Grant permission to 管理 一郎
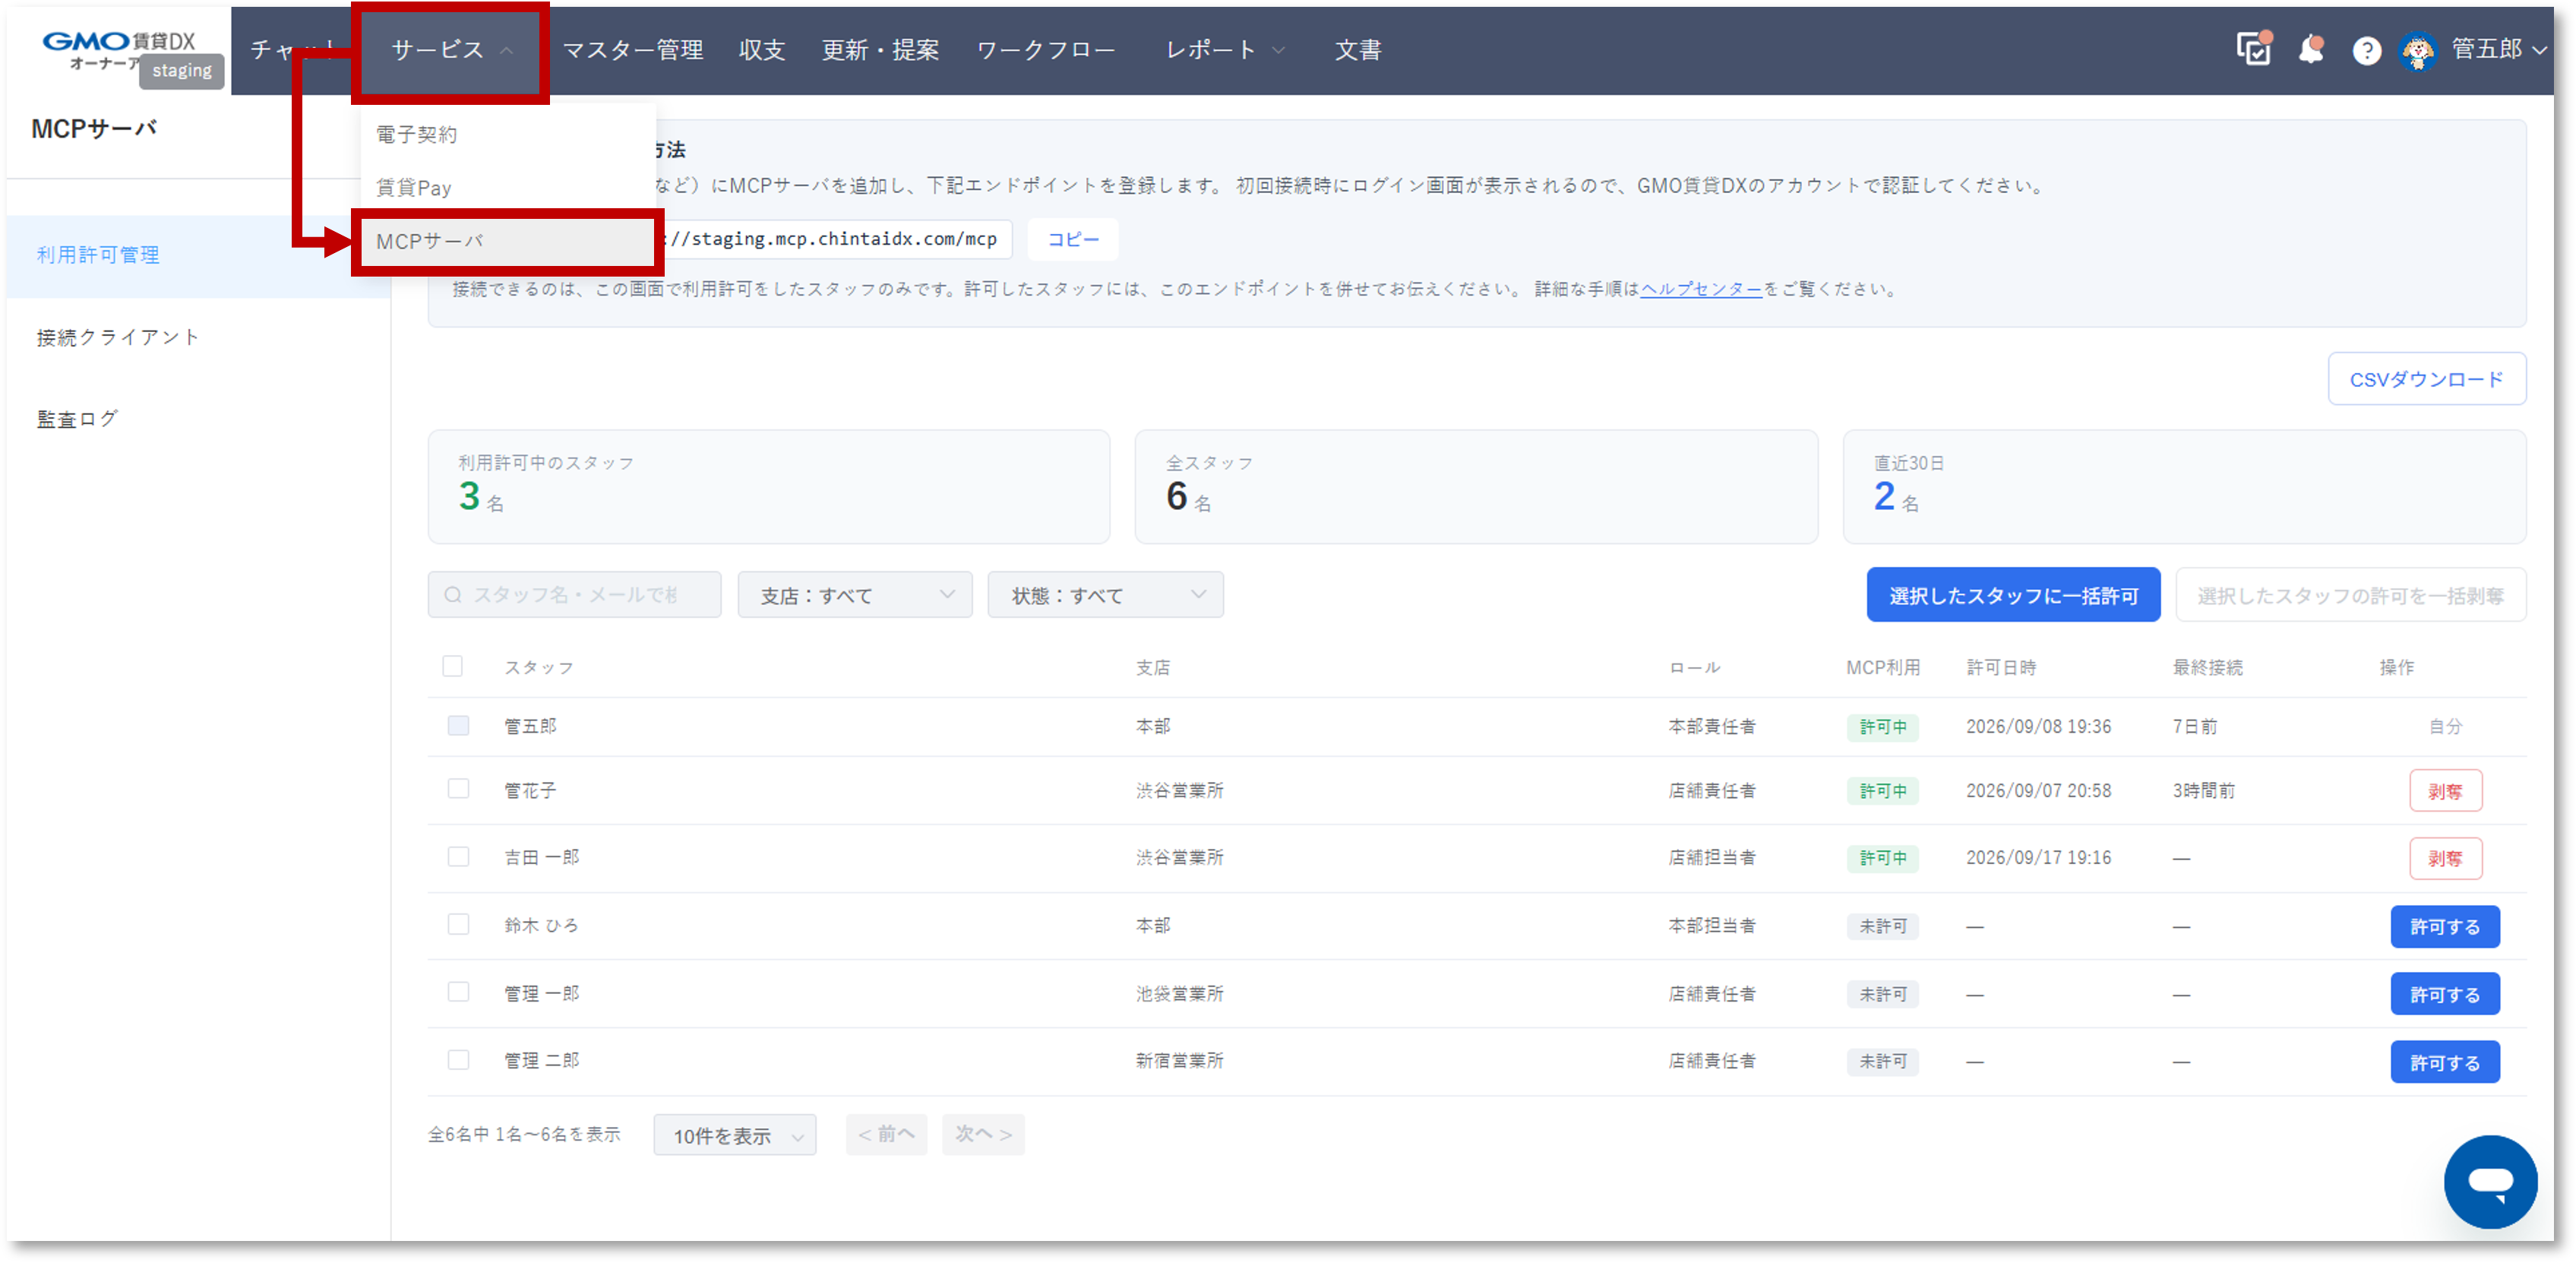 (x=2445, y=994)
